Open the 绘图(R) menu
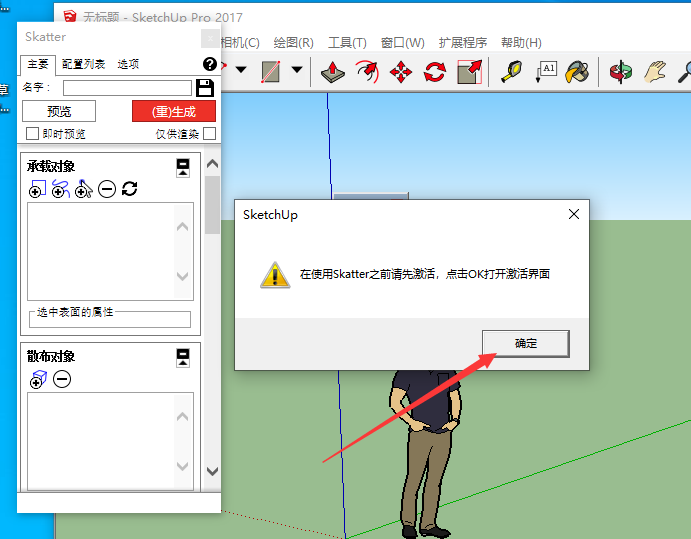The height and width of the screenshot is (539, 691). click(293, 43)
